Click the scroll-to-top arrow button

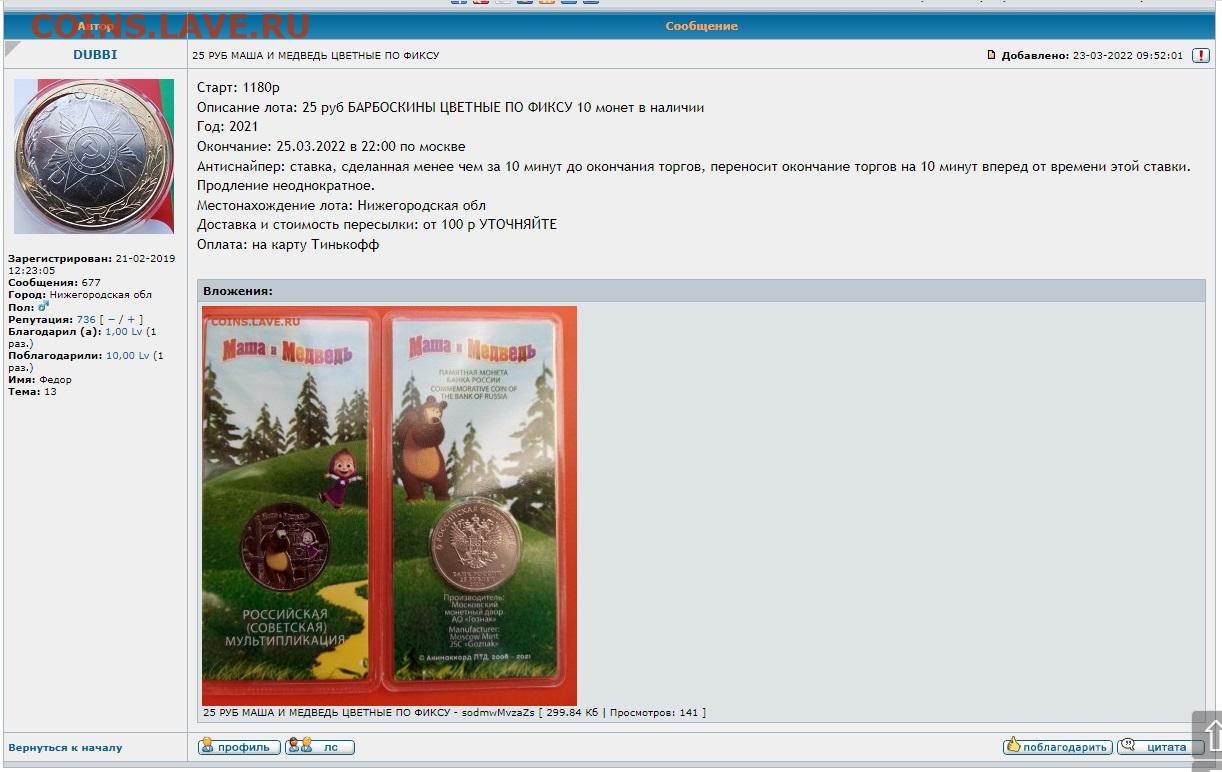coord(1209,737)
